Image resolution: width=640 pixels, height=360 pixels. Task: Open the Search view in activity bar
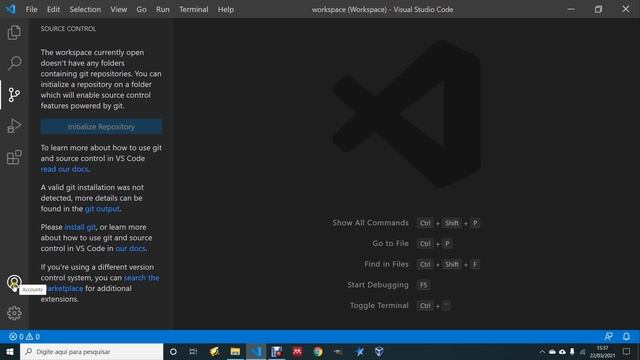coord(14,63)
